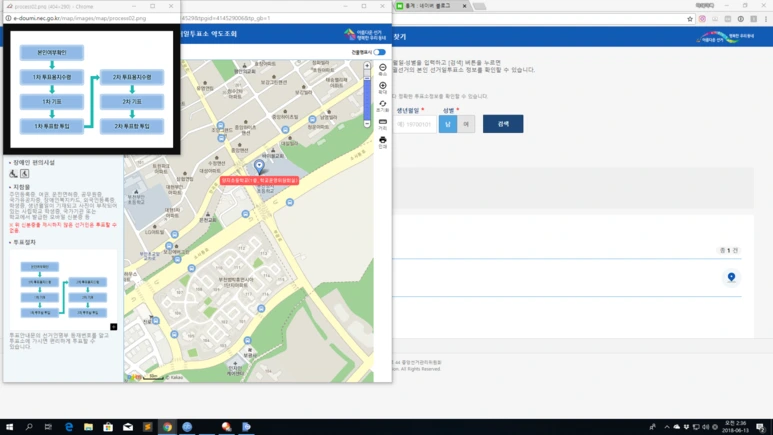Click Chrome icon on taskbar
Image resolution: width=773 pixels, height=435 pixels.
[x=168, y=427]
